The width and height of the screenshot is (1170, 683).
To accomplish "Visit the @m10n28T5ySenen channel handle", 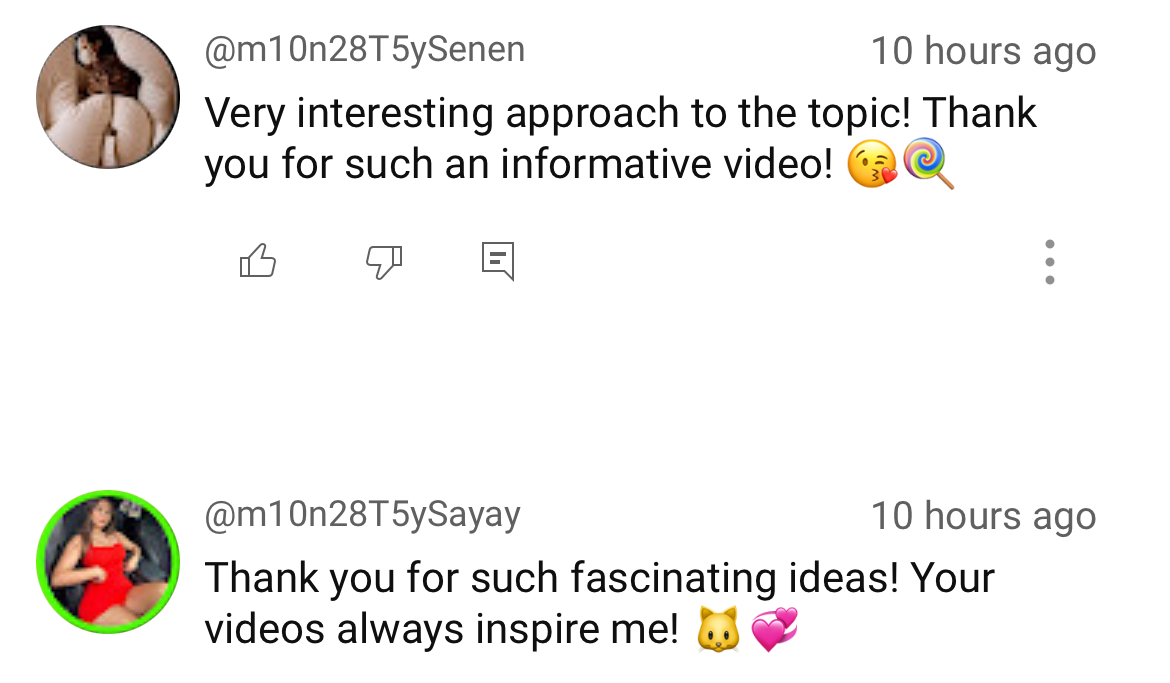I will [365, 51].
